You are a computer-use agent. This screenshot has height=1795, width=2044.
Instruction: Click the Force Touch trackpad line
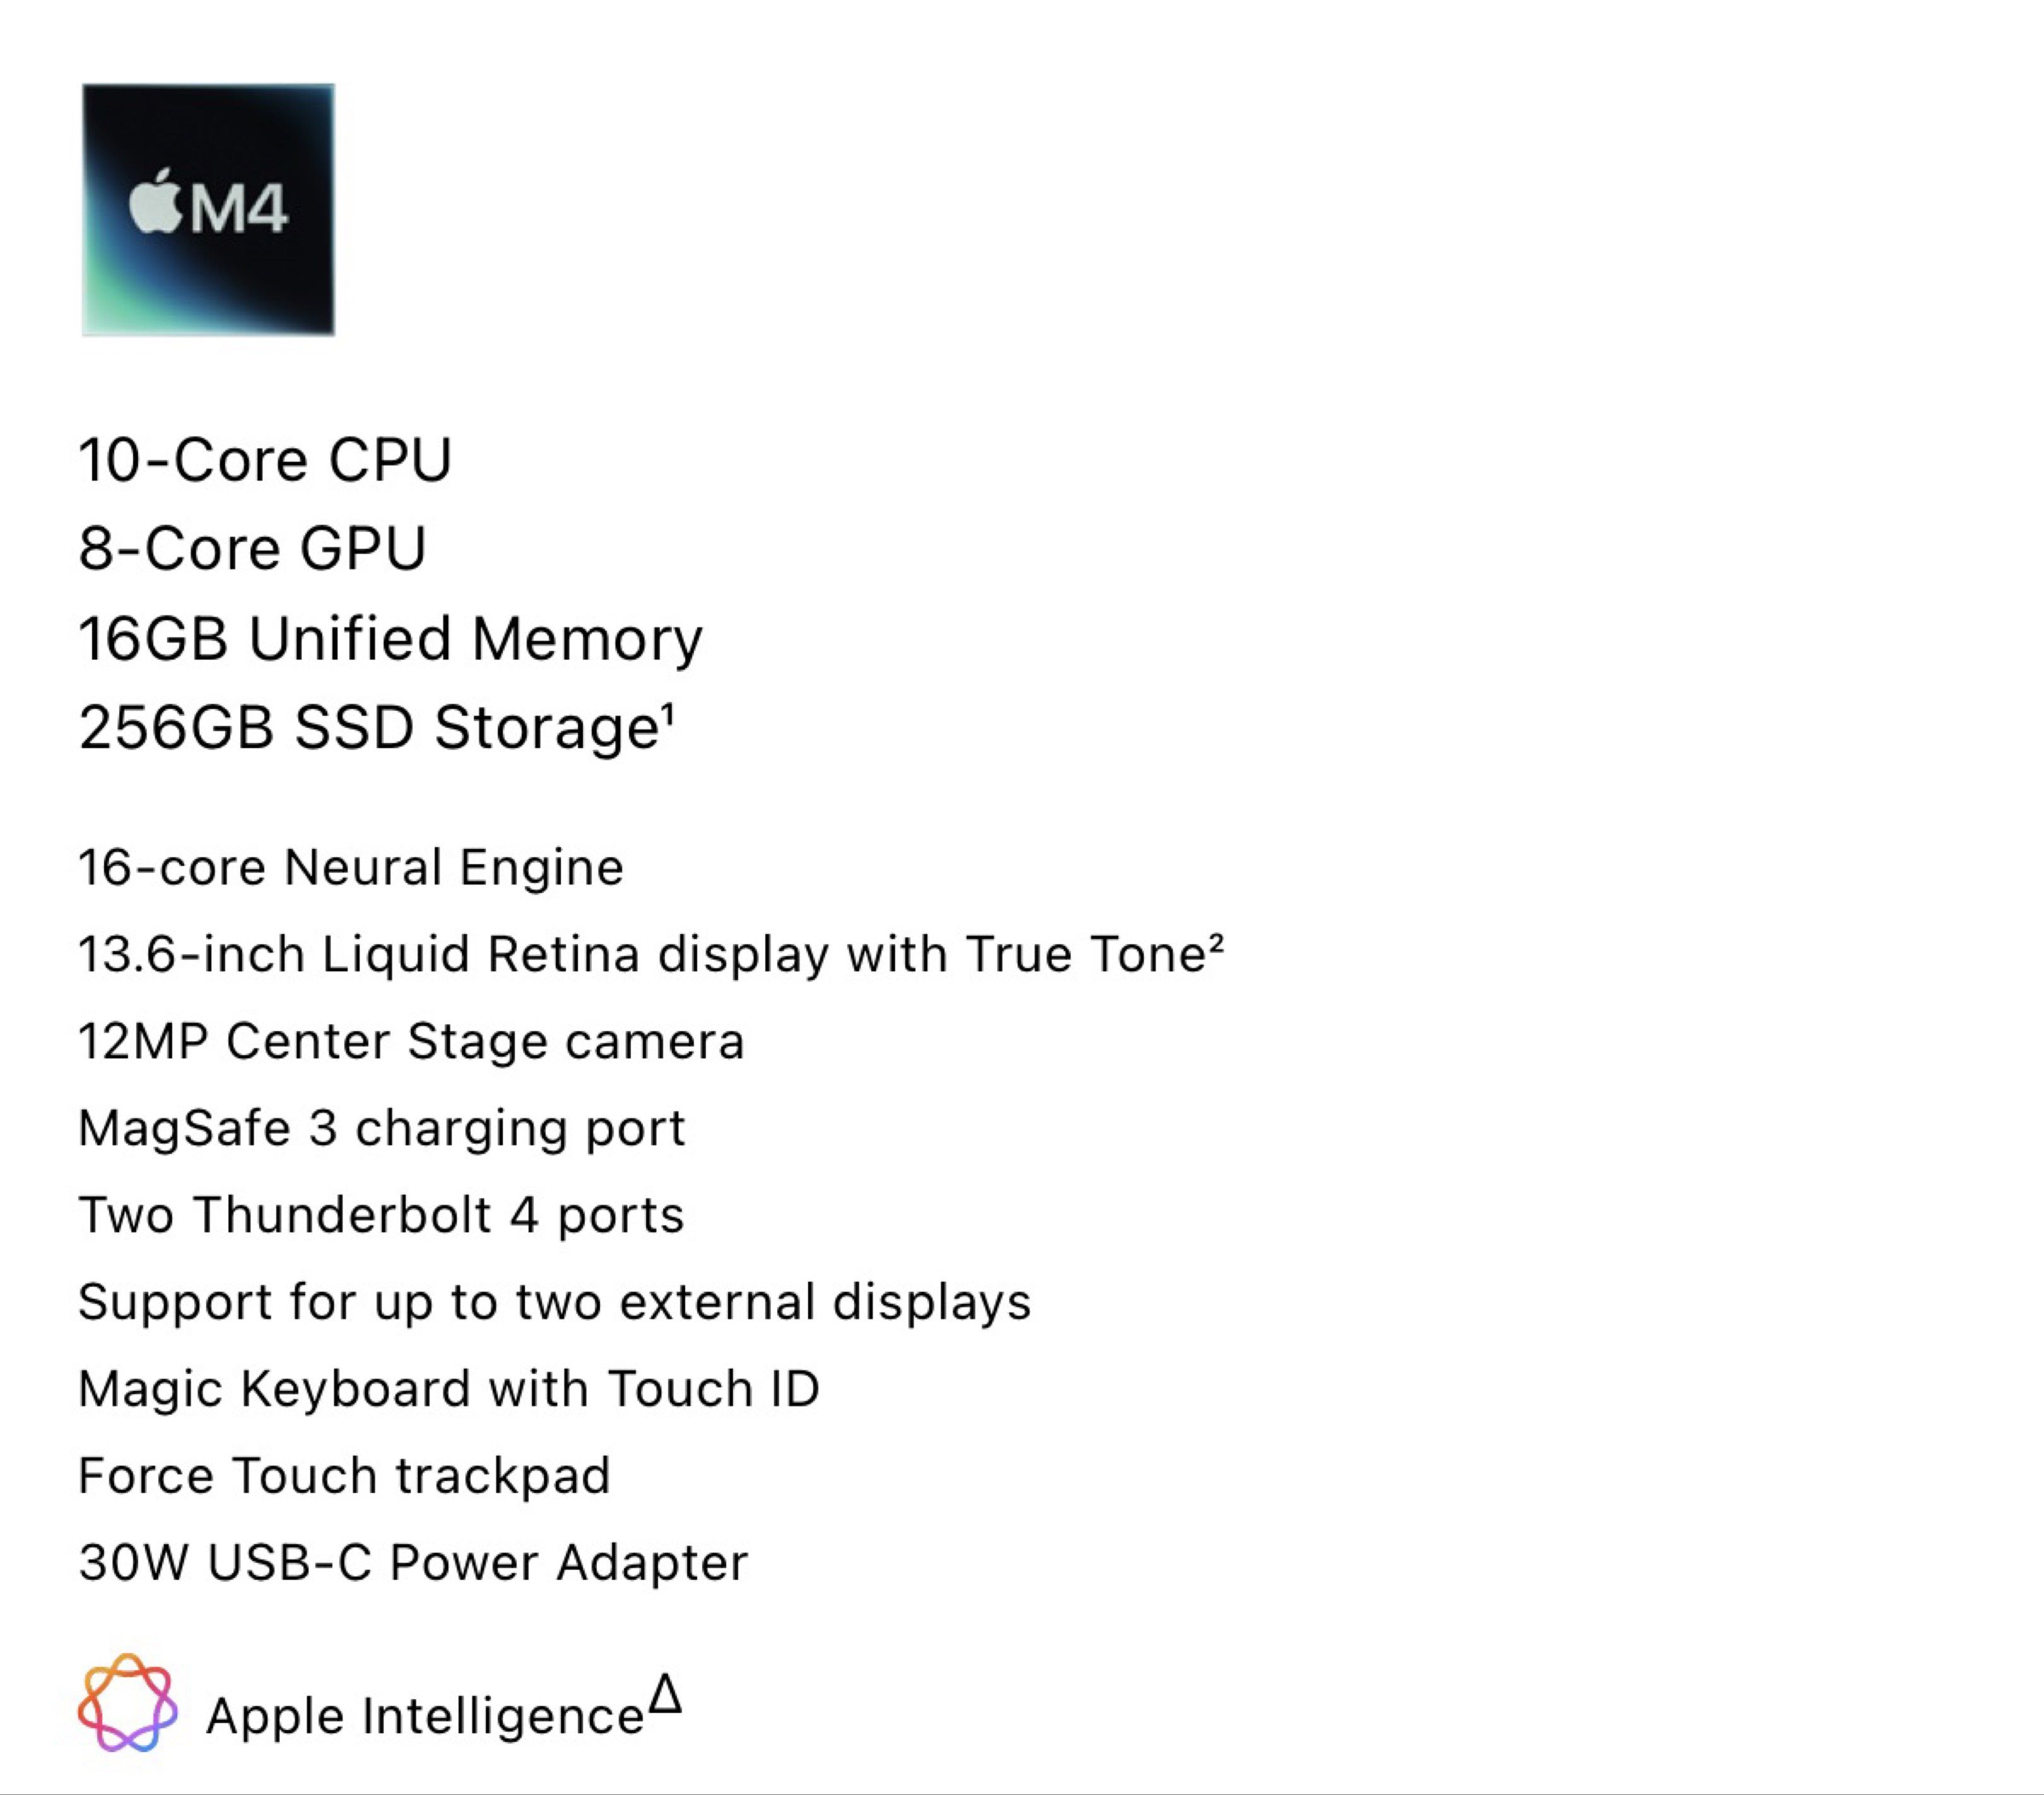pos(344,1476)
